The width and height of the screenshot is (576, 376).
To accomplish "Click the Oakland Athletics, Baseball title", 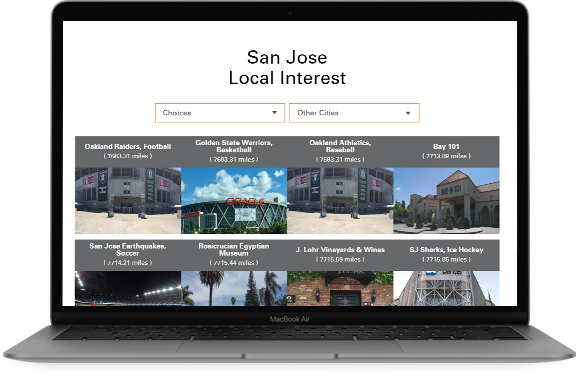I will coord(340,146).
